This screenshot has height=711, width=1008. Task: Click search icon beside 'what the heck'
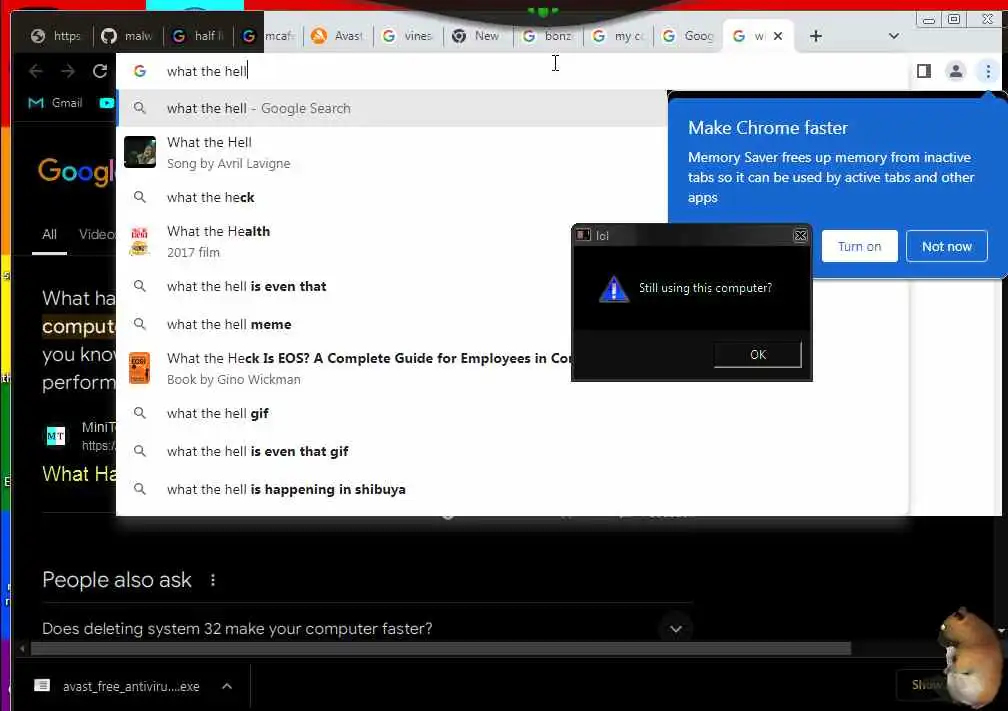140,197
